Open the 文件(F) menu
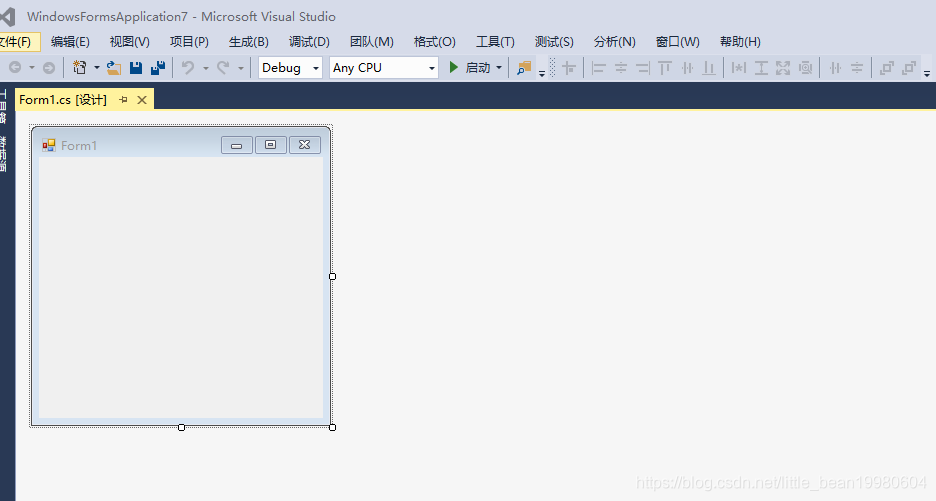 16,42
